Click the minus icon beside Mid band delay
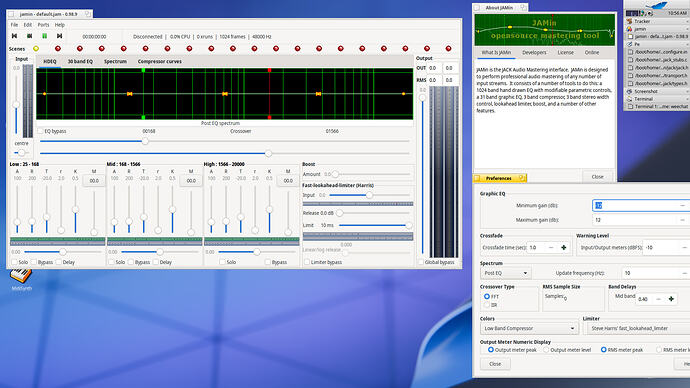Viewport: 690px width, 388px height. click(x=658, y=299)
